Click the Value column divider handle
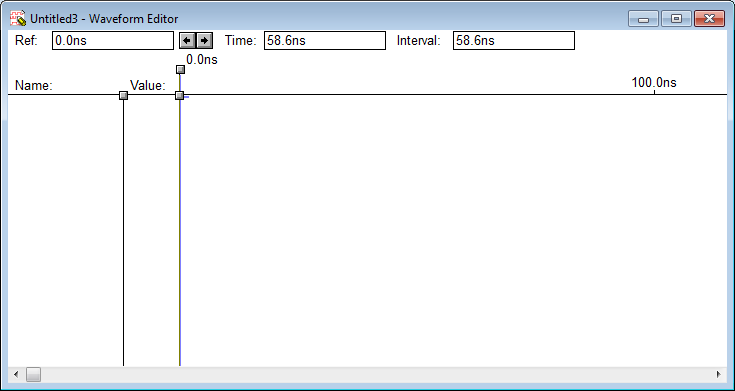 (180, 95)
